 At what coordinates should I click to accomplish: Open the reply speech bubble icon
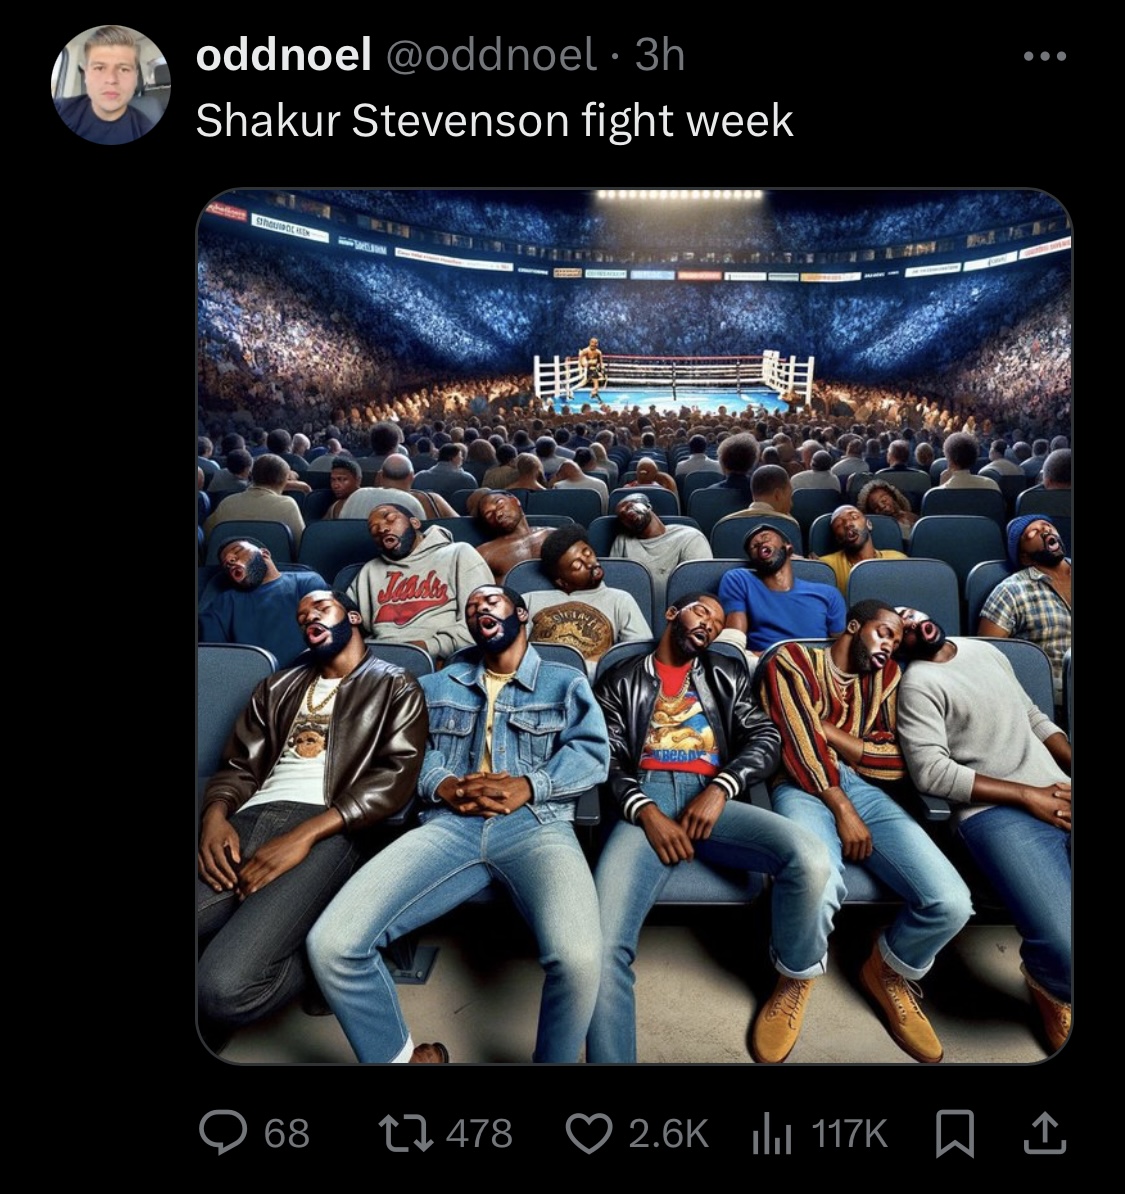223,1132
